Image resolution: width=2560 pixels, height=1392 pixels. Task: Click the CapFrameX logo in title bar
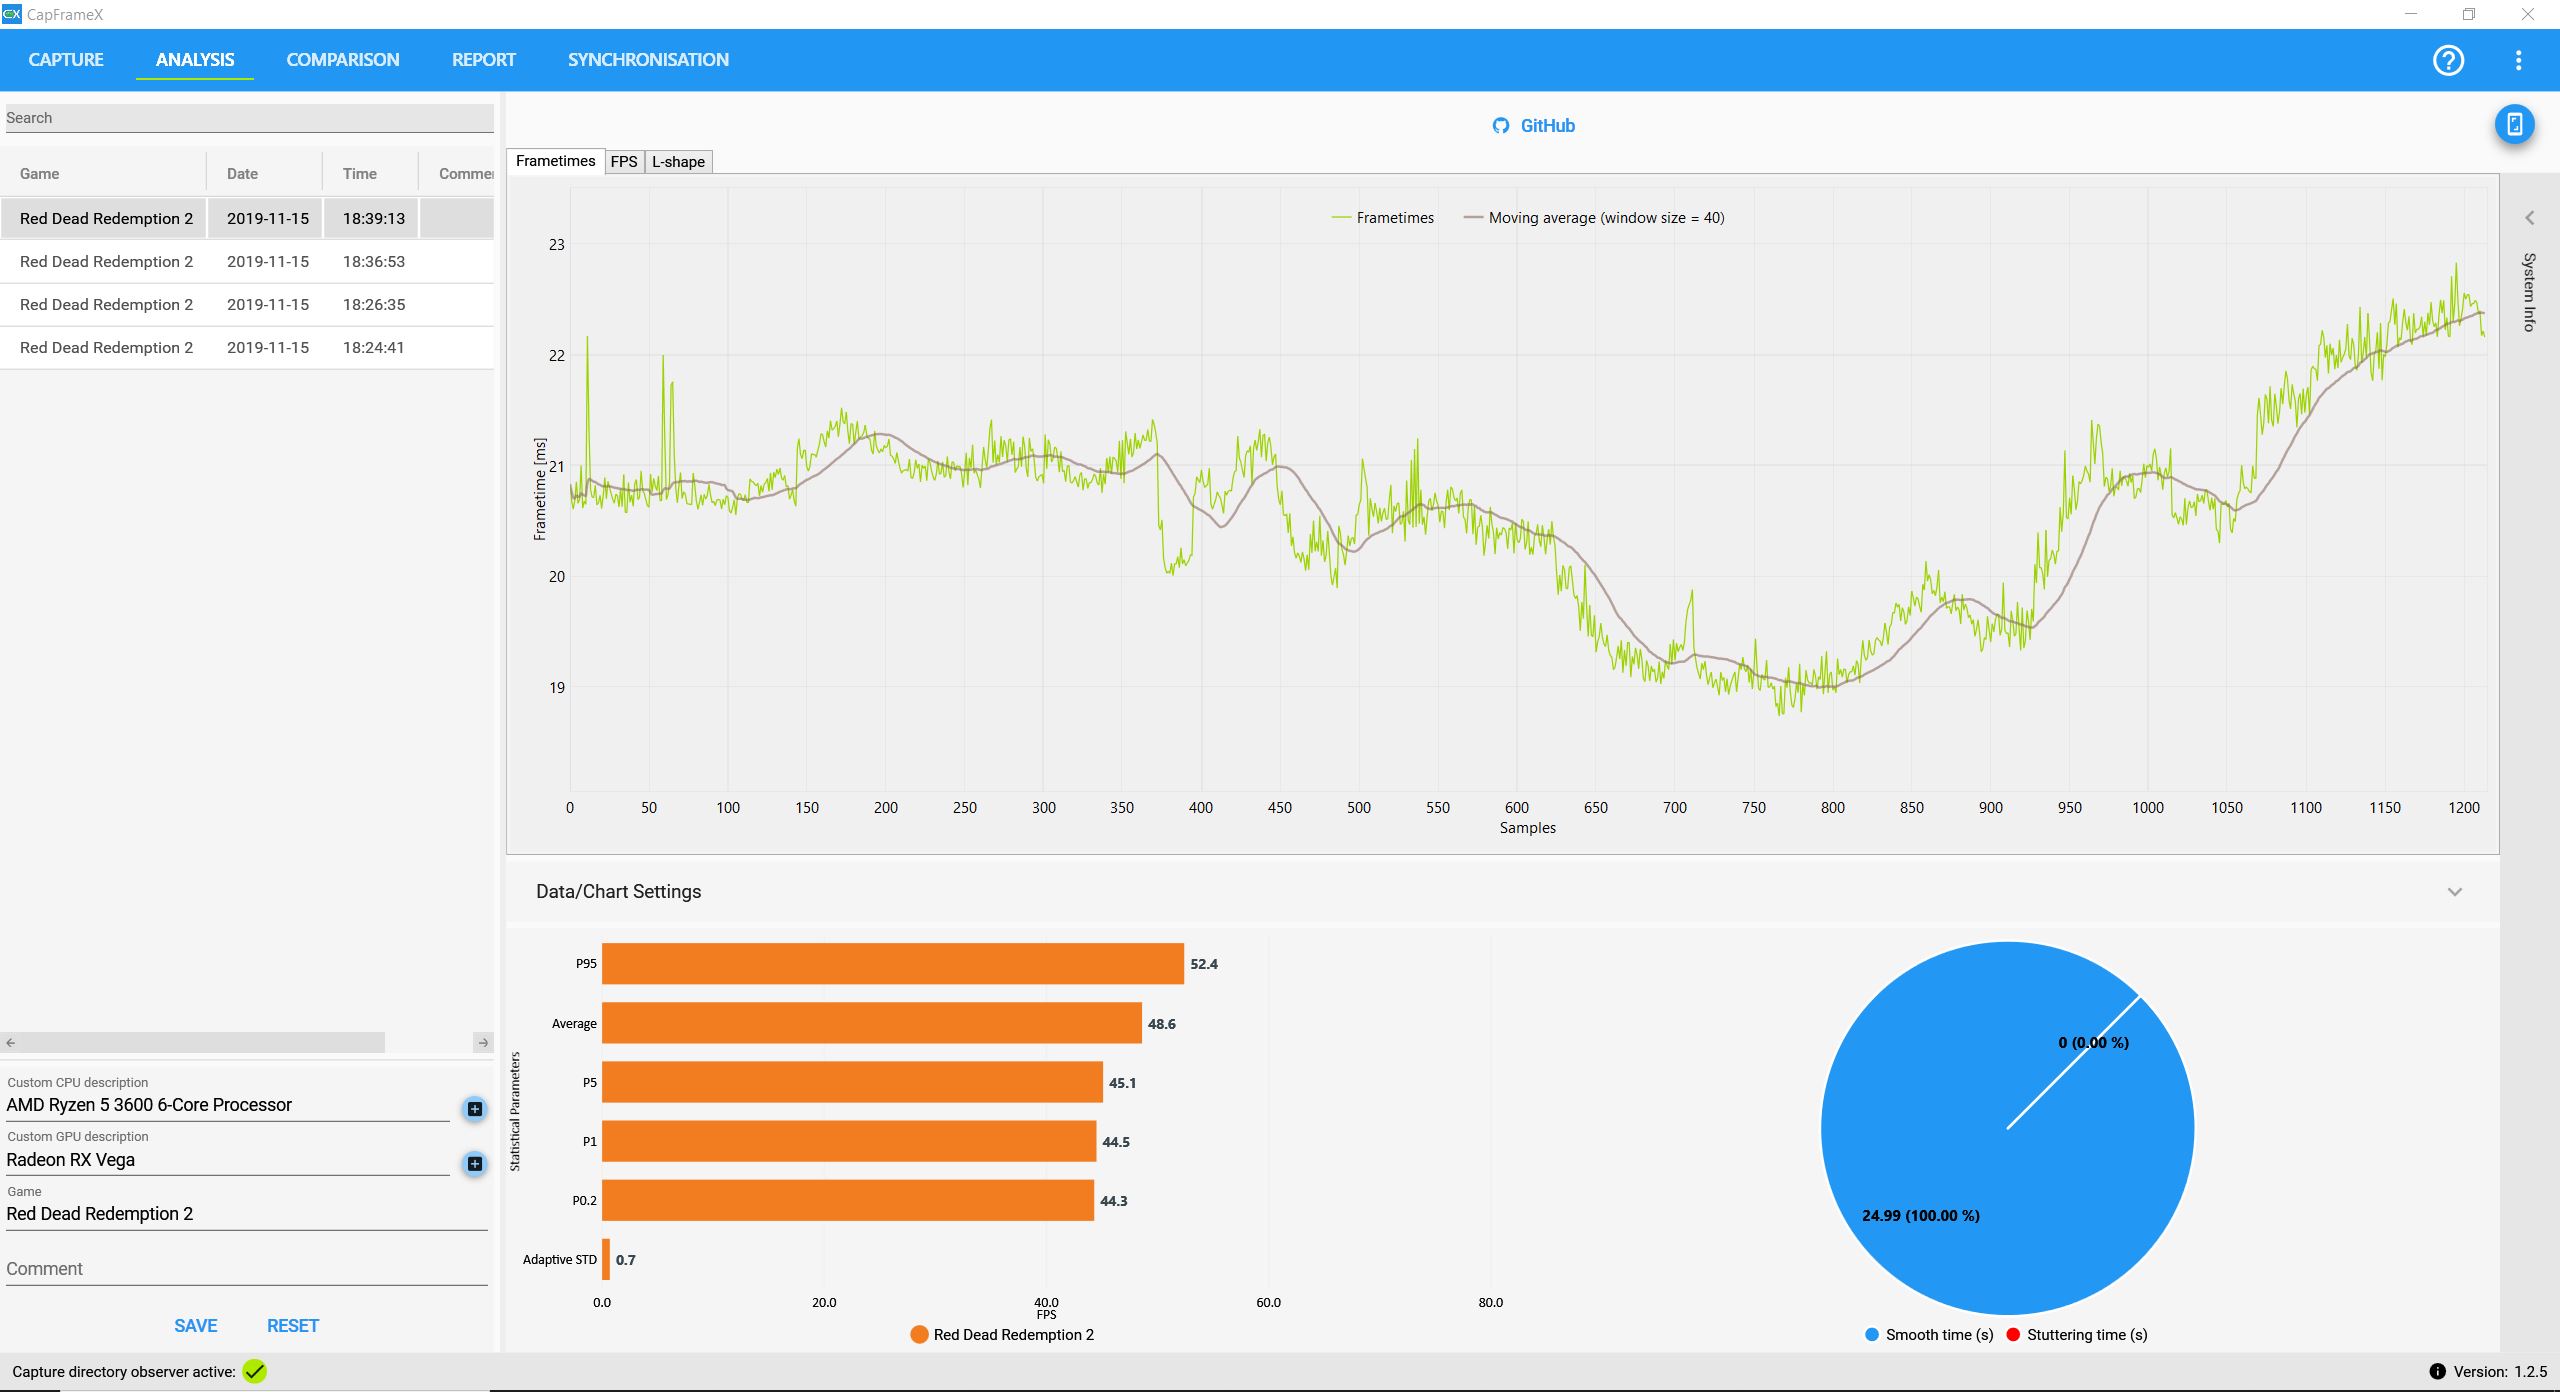pyautogui.click(x=11, y=14)
